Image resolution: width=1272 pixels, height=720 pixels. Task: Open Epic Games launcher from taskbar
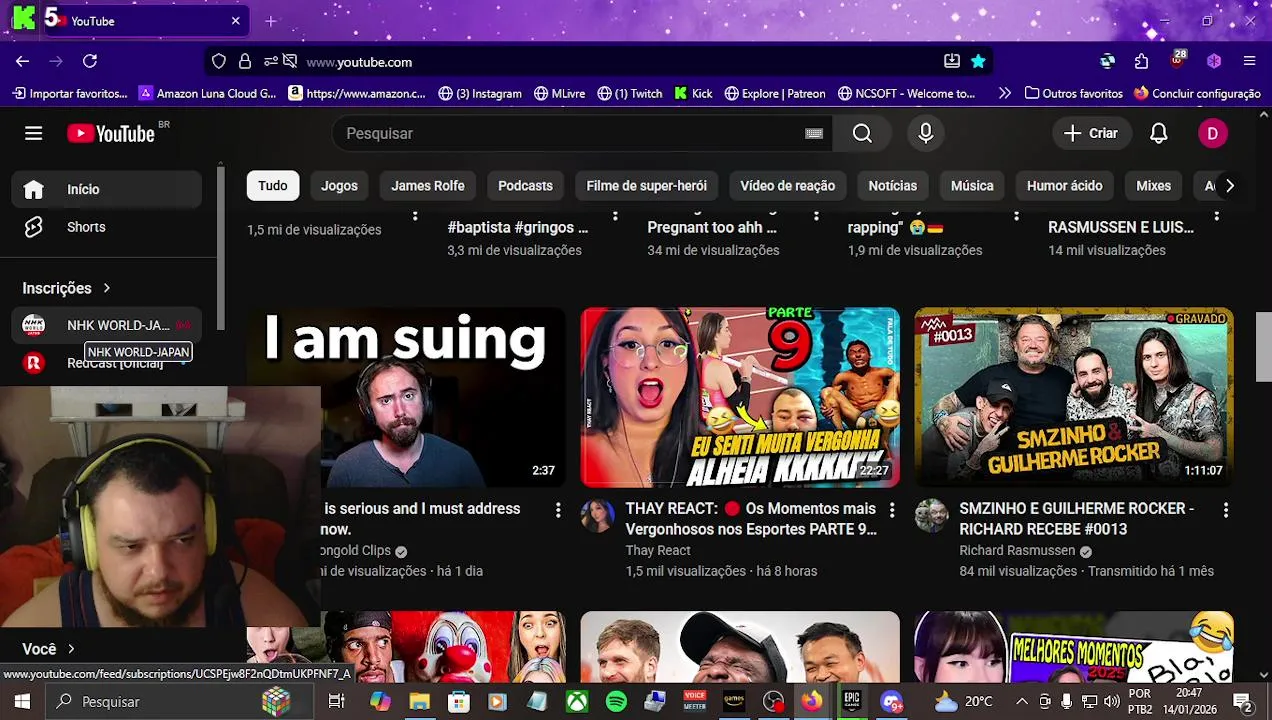click(852, 702)
